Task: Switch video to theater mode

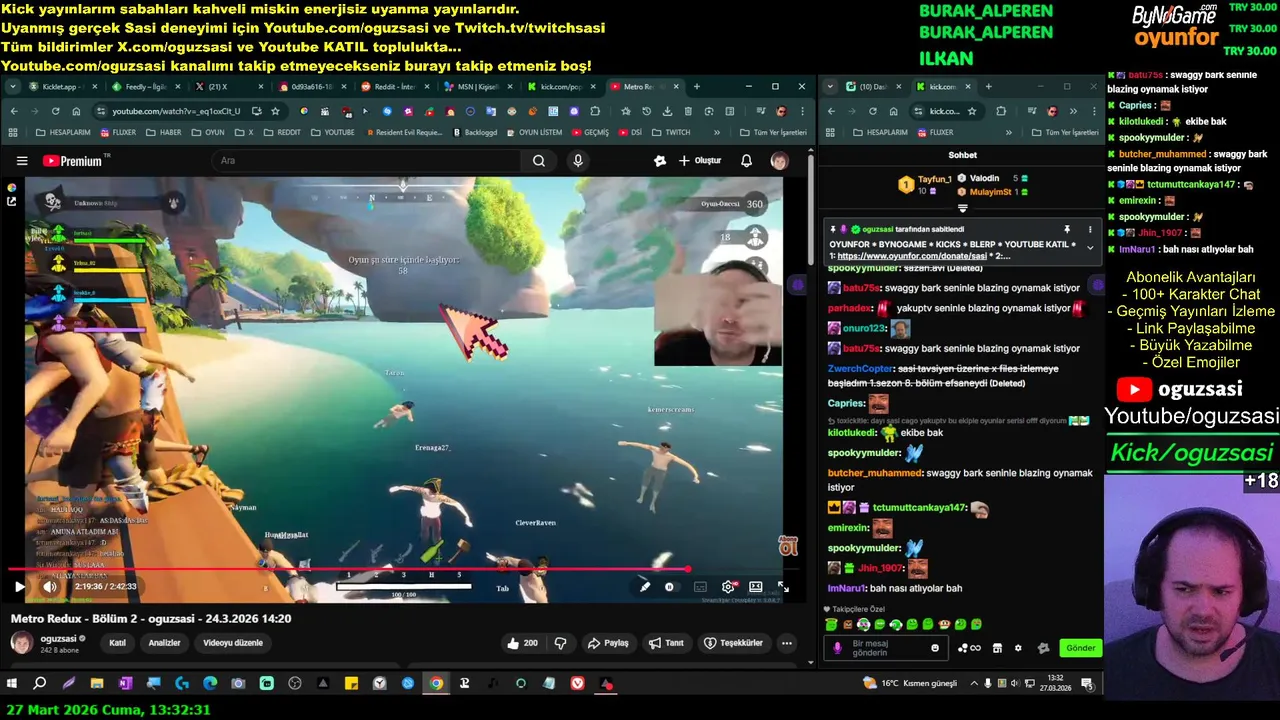Action: 756,587
